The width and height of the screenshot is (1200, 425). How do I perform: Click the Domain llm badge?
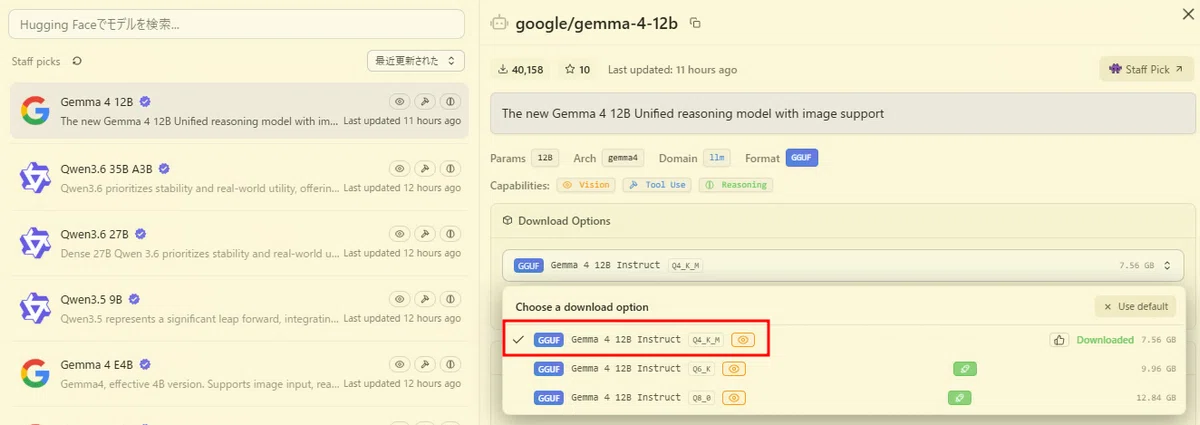(x=716, y=158)
